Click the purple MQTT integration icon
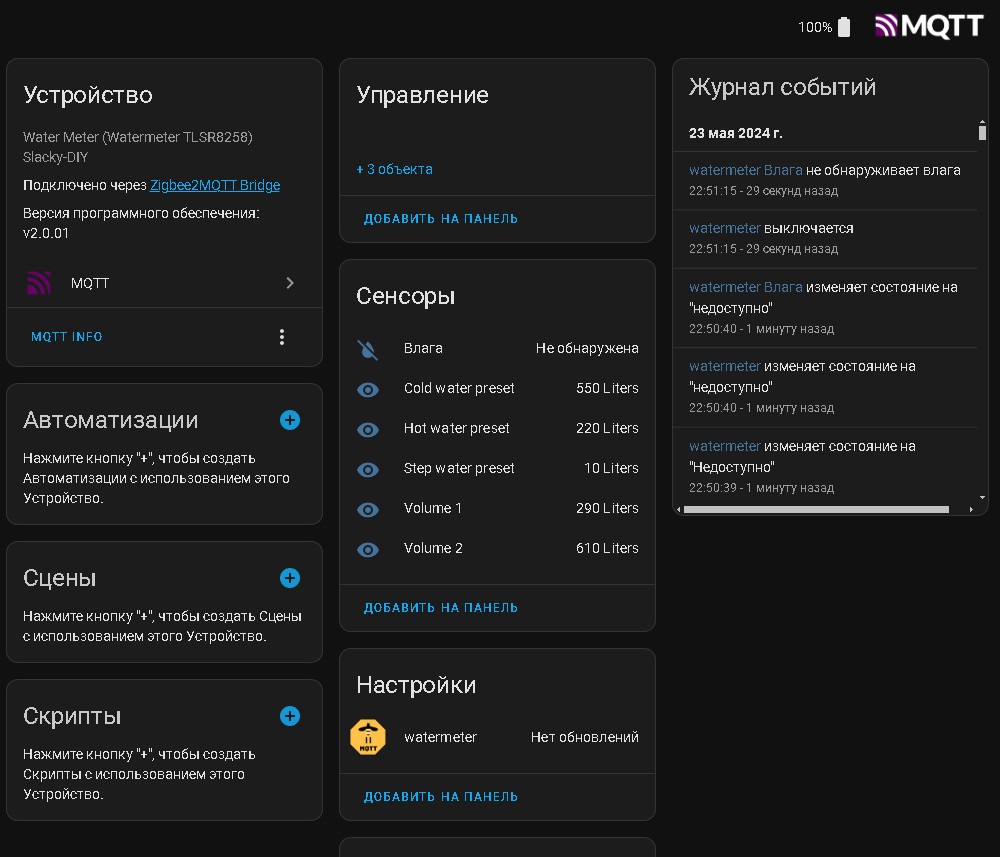This screenshot has height=857, width=1000. click(39, 284)
